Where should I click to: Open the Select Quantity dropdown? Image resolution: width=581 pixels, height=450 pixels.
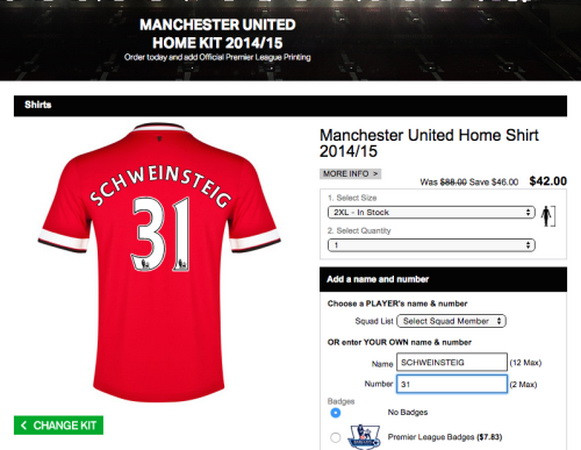(x=431, y=245)
